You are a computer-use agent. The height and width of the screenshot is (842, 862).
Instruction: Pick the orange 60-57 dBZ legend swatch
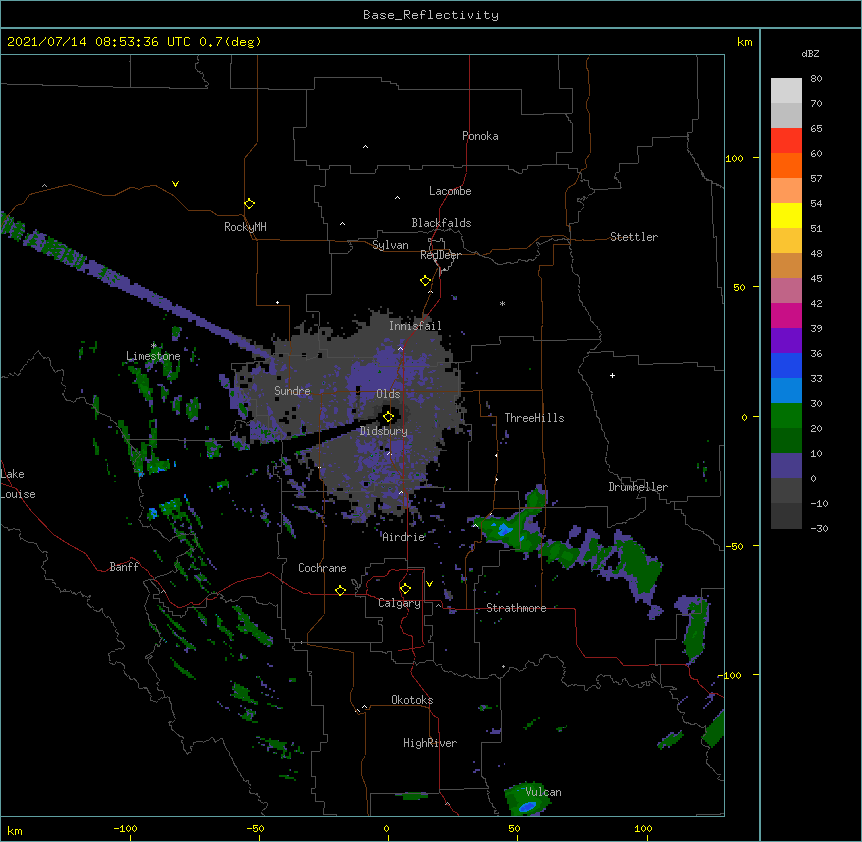pos(786,165)
